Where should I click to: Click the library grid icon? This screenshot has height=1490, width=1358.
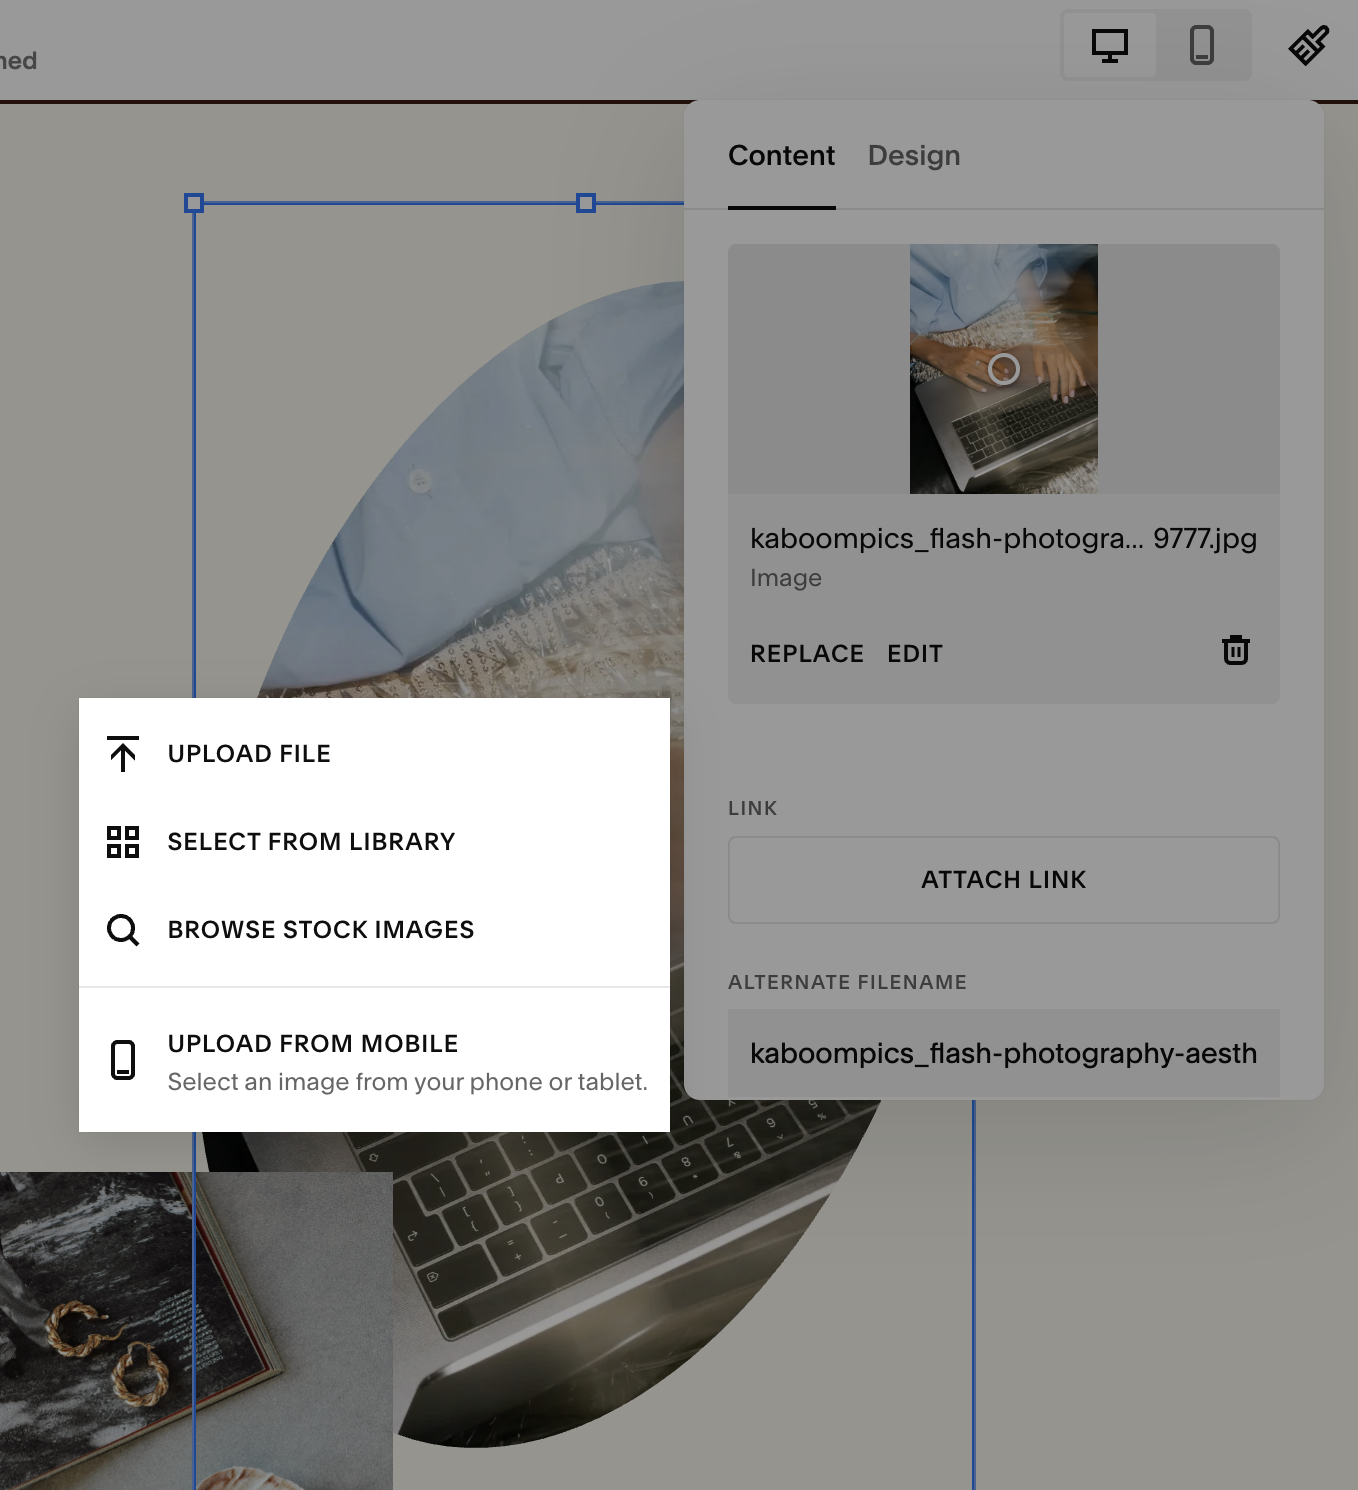coord(123,842)
